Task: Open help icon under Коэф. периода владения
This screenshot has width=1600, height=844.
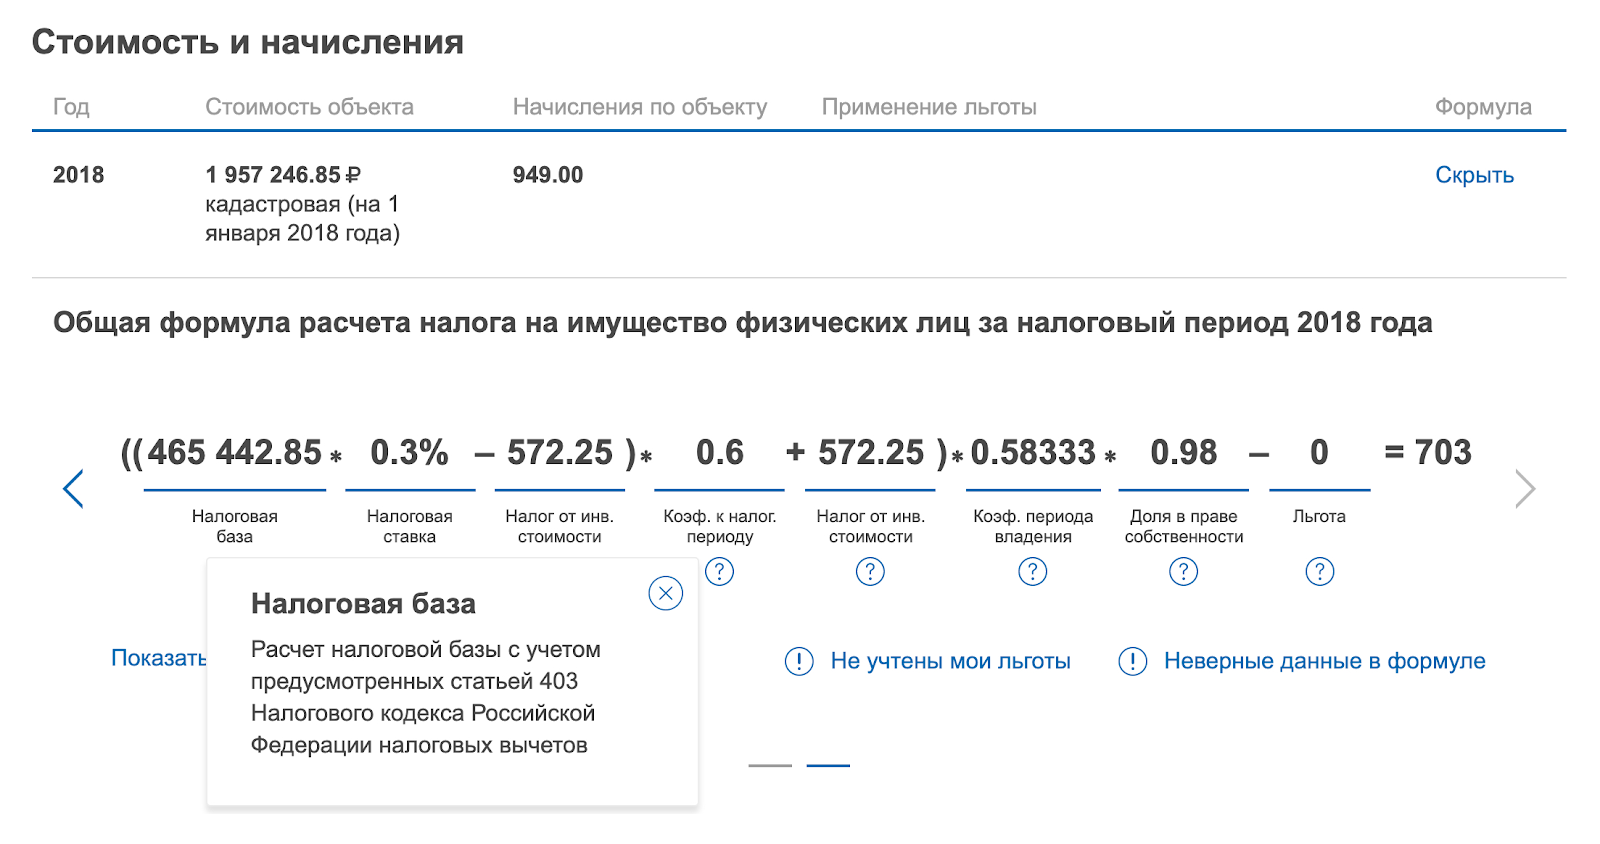Action: [x=1032, y=571]
